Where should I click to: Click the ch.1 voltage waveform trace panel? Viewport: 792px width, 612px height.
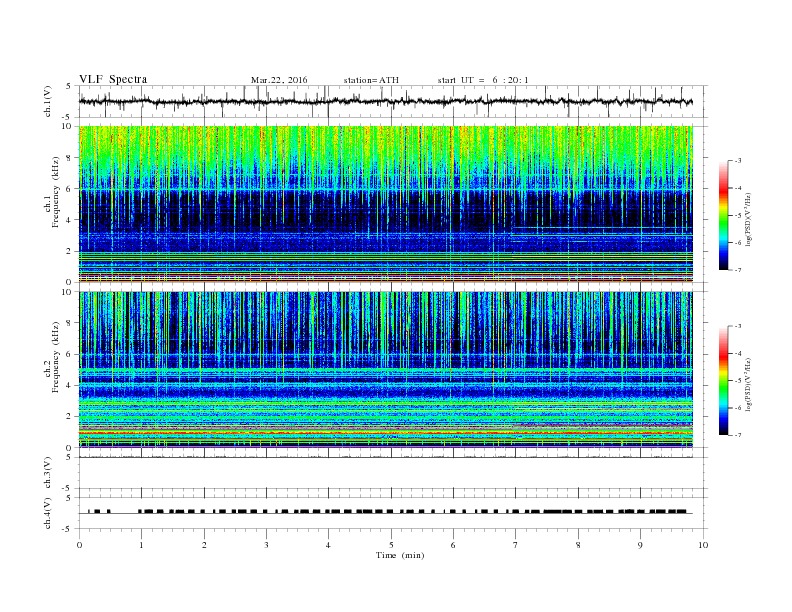(x=393, y=101)
